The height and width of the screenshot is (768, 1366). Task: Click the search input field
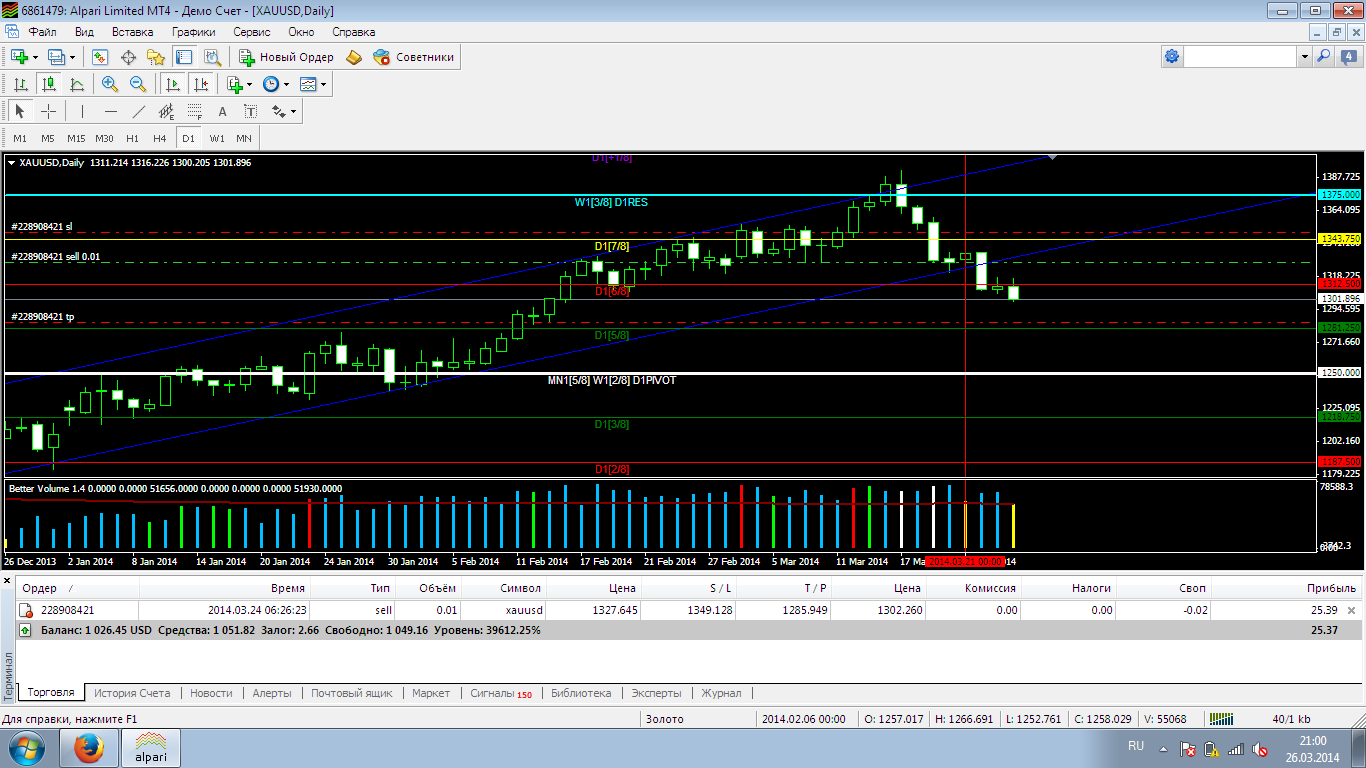[x=1241, y=57]
